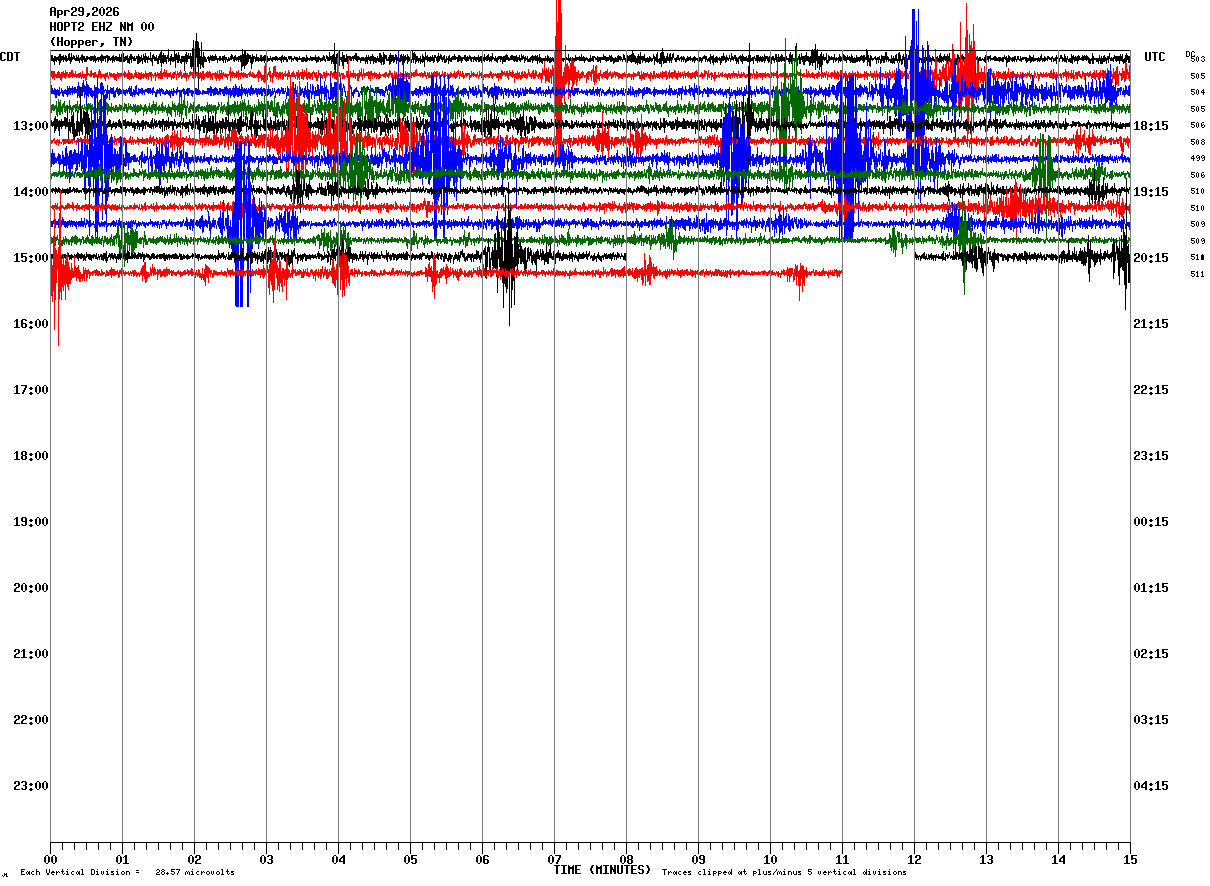Viewport: 1210px width, 886px height.
Task: Pick the 19:00 CDT time marker
Action: 31,522
